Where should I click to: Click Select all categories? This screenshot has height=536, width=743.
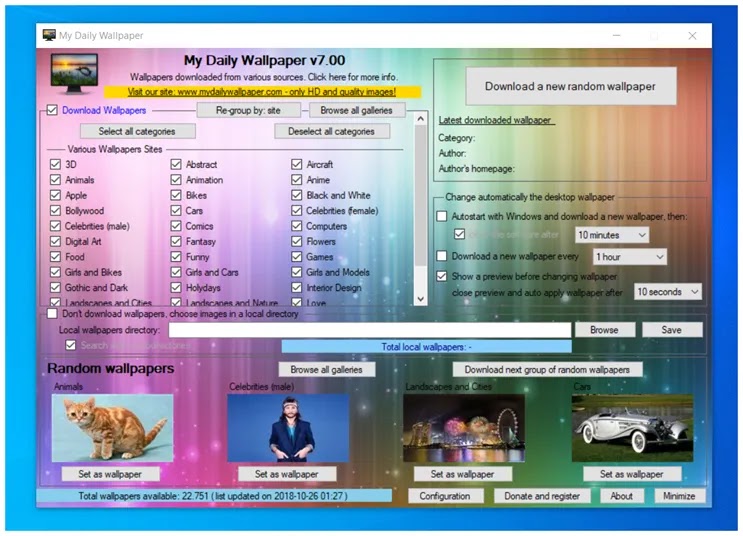(x=137, y=131)
